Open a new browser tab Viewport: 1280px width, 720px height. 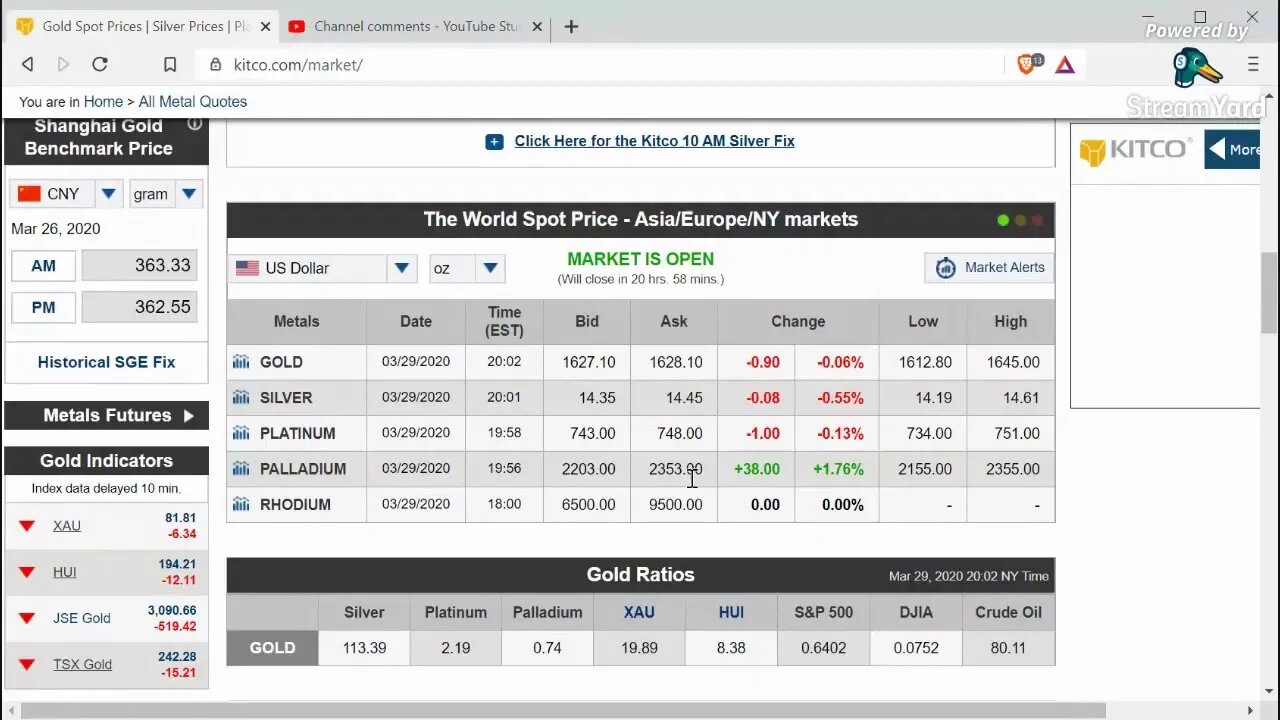point(571,27)
